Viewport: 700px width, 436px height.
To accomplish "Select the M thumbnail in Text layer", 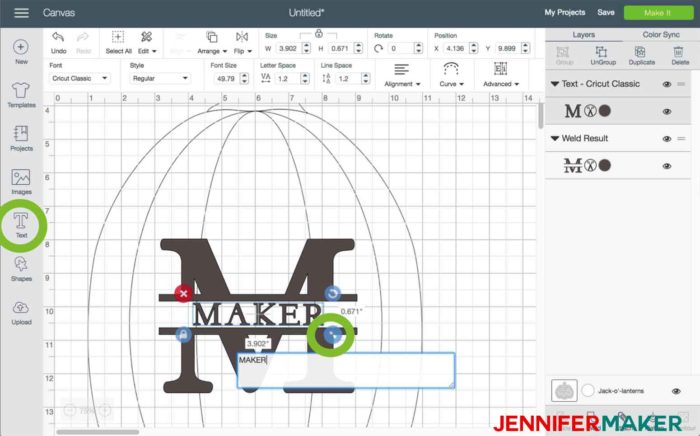I will click(x=573, y=111).
